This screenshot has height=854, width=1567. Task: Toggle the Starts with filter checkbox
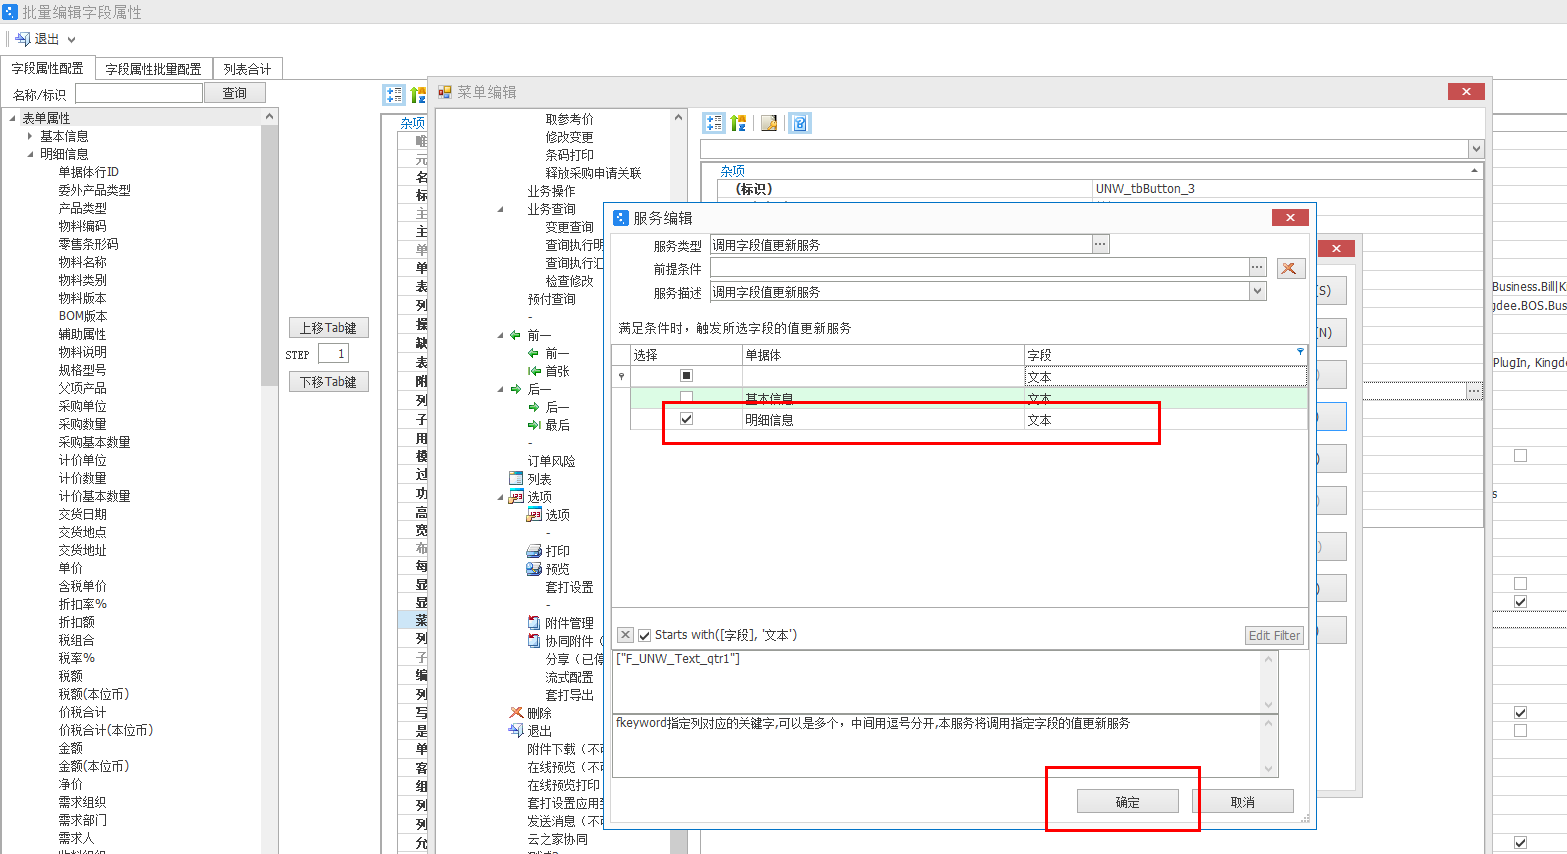tap(645, 635)
